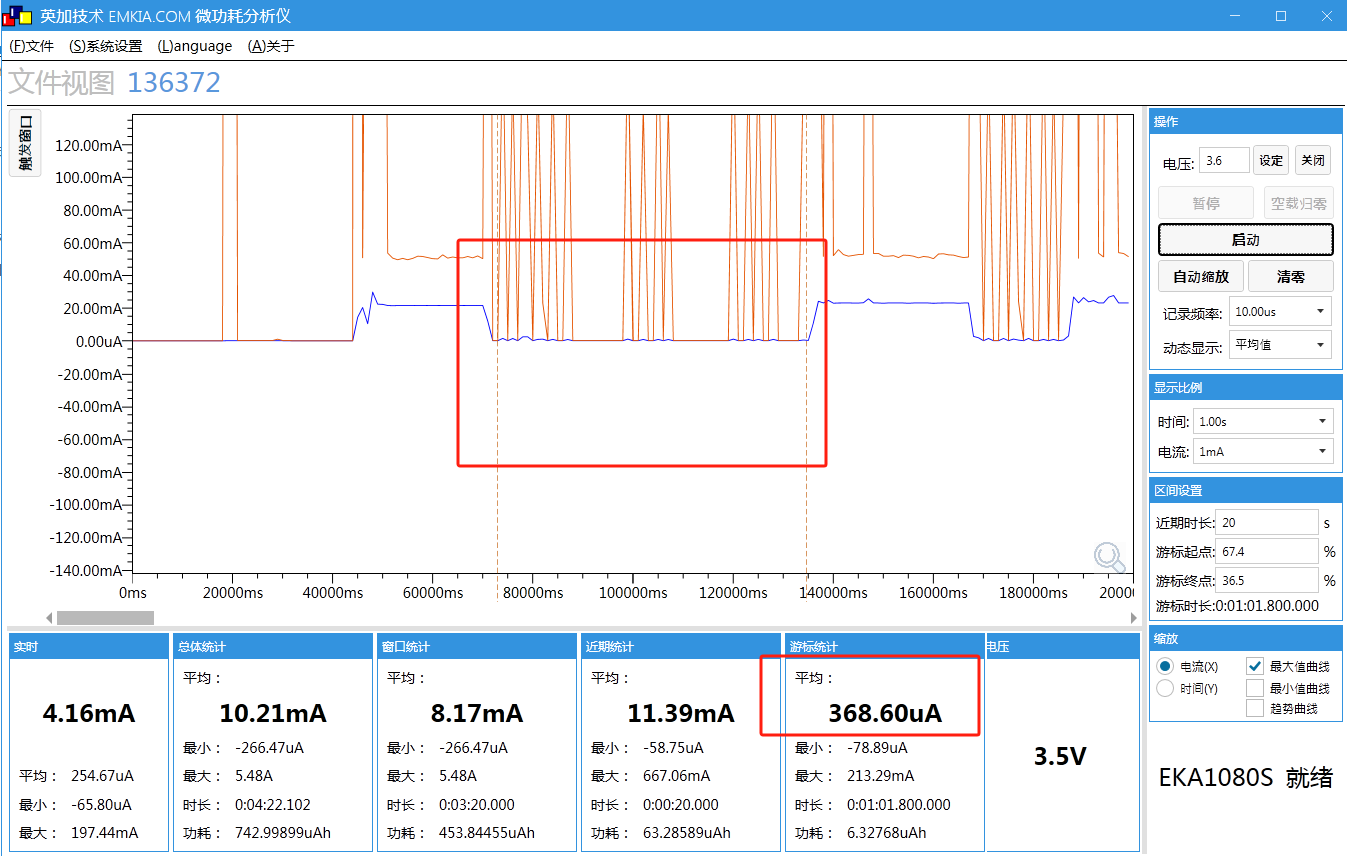1347x856 pixels.
Task: Uncheck the 最大值曲线 checkbox
Action: pos(1255,666)
